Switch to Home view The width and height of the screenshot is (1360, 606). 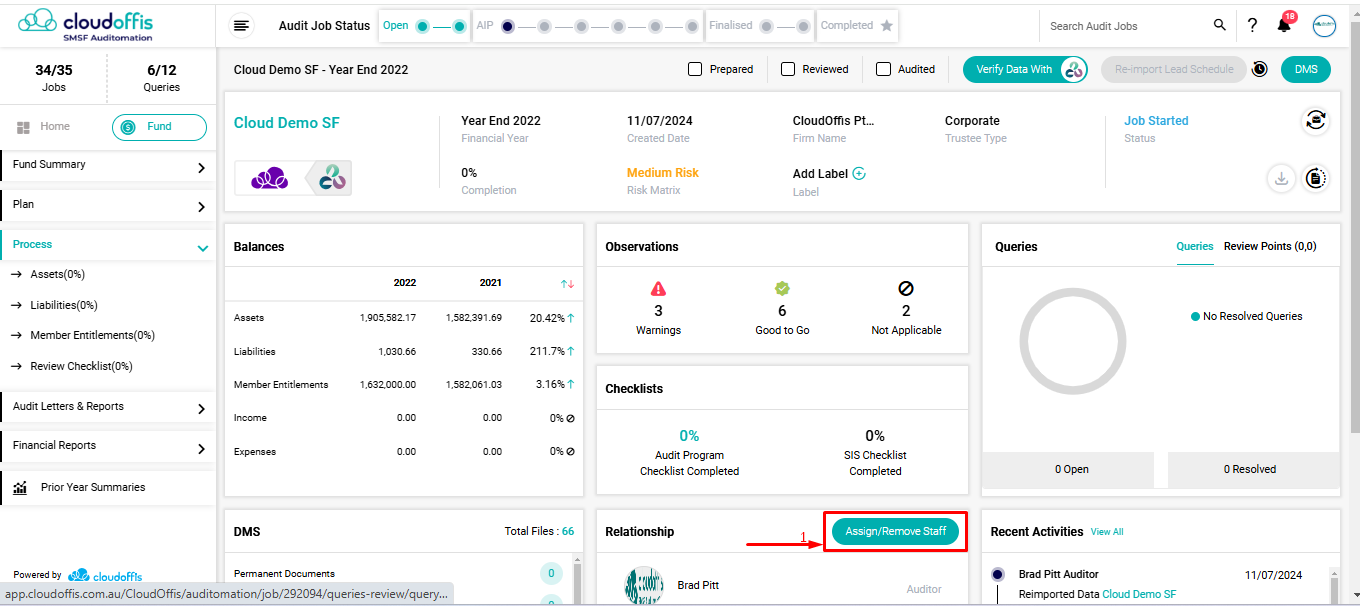click(x=43, y=127)
